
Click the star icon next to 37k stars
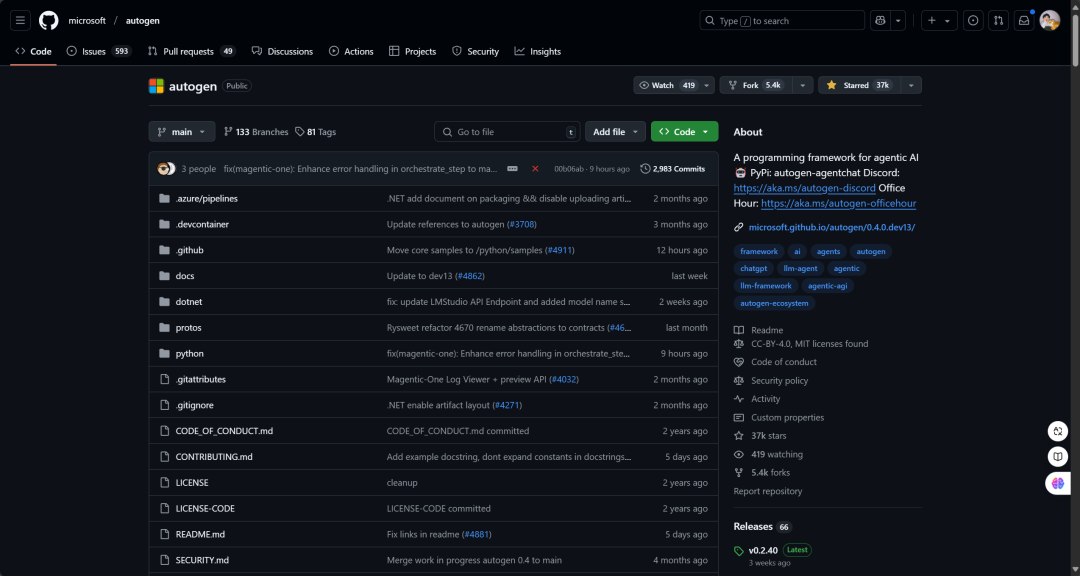tap(739, 436)
